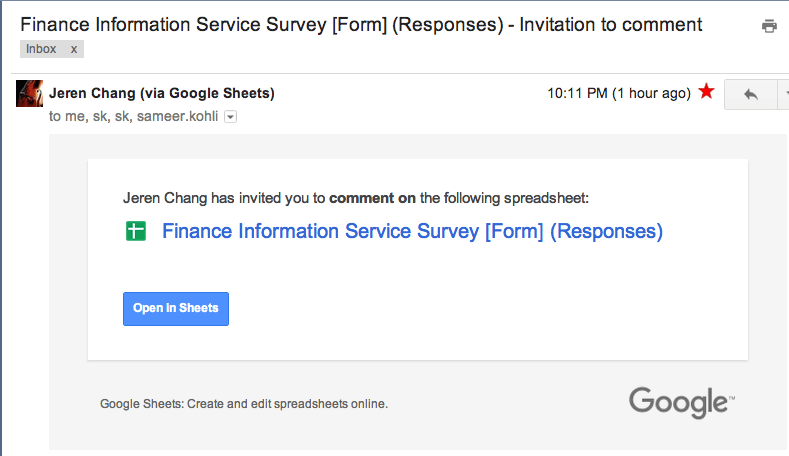Click the reply arrow button

click(751, 94)
